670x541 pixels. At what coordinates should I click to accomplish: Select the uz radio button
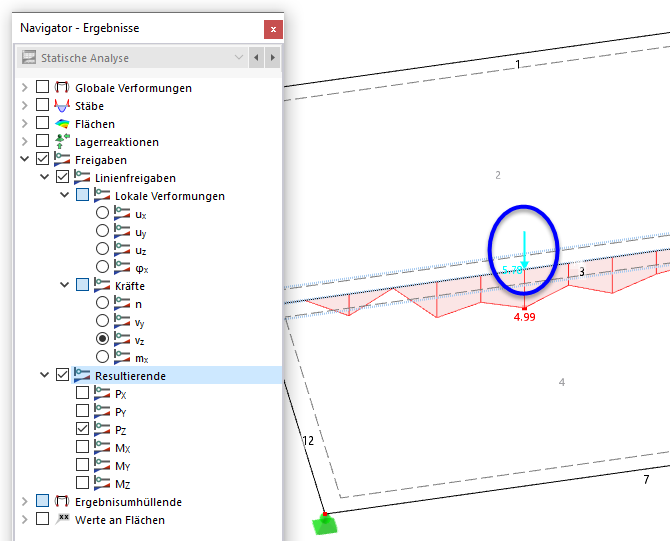(102, 249)
